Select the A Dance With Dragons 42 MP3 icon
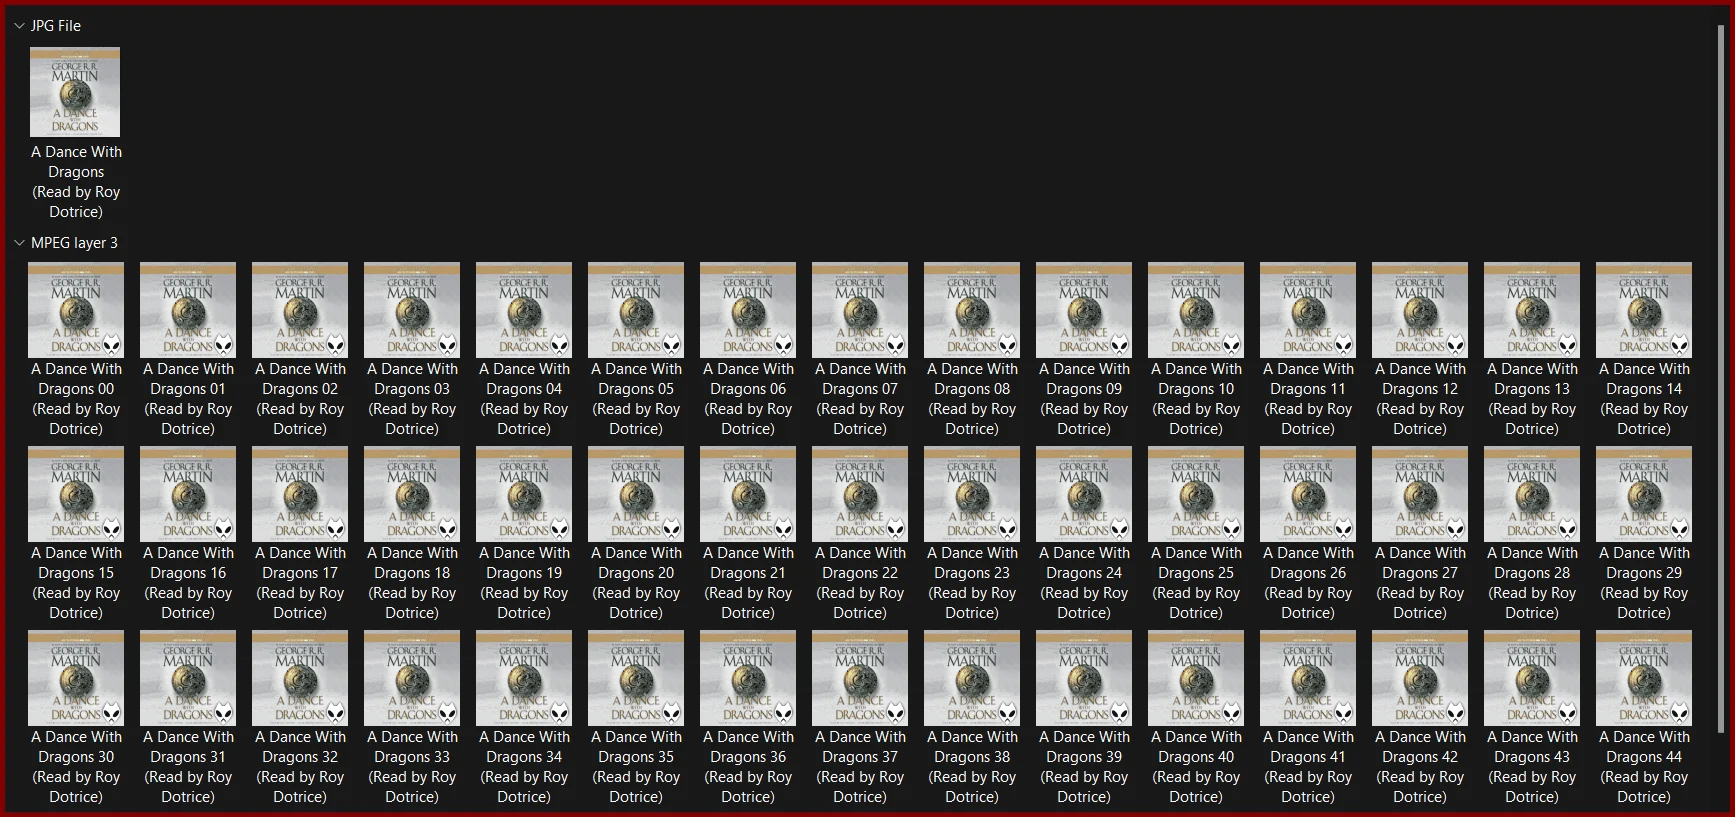Viewport: 1735px width, 817px height. [x=1420, y=678]
